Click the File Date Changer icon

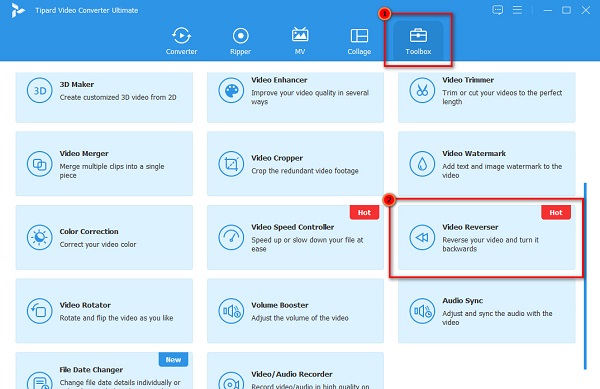39,380
